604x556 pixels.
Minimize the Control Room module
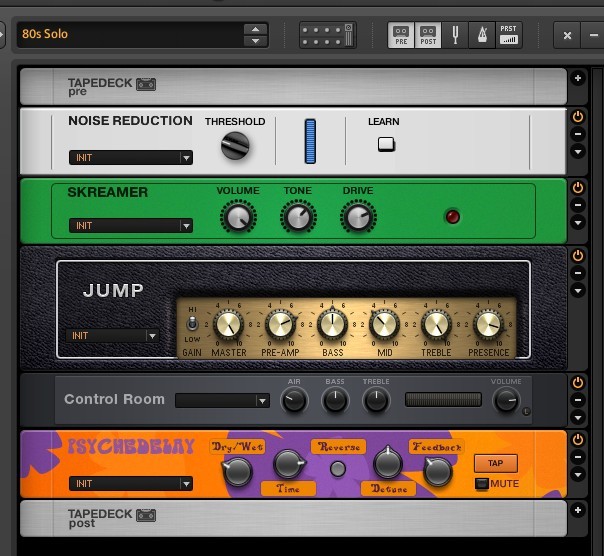coord(578,400)
